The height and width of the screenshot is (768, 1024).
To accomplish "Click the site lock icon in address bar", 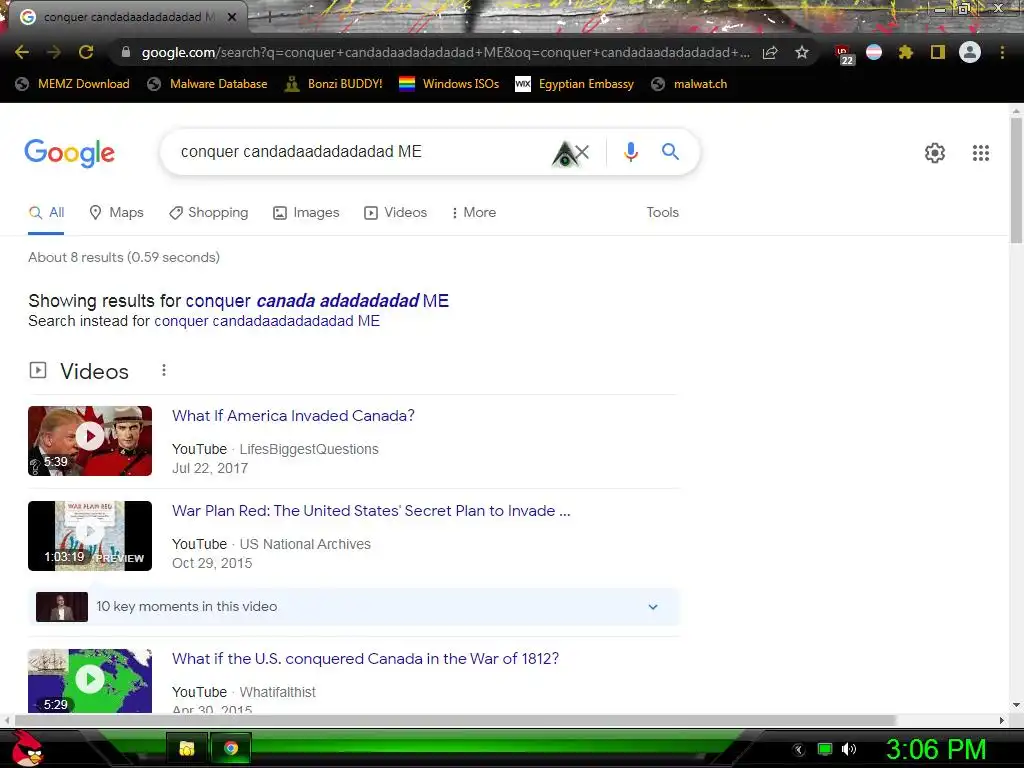I will coord(126,52).
